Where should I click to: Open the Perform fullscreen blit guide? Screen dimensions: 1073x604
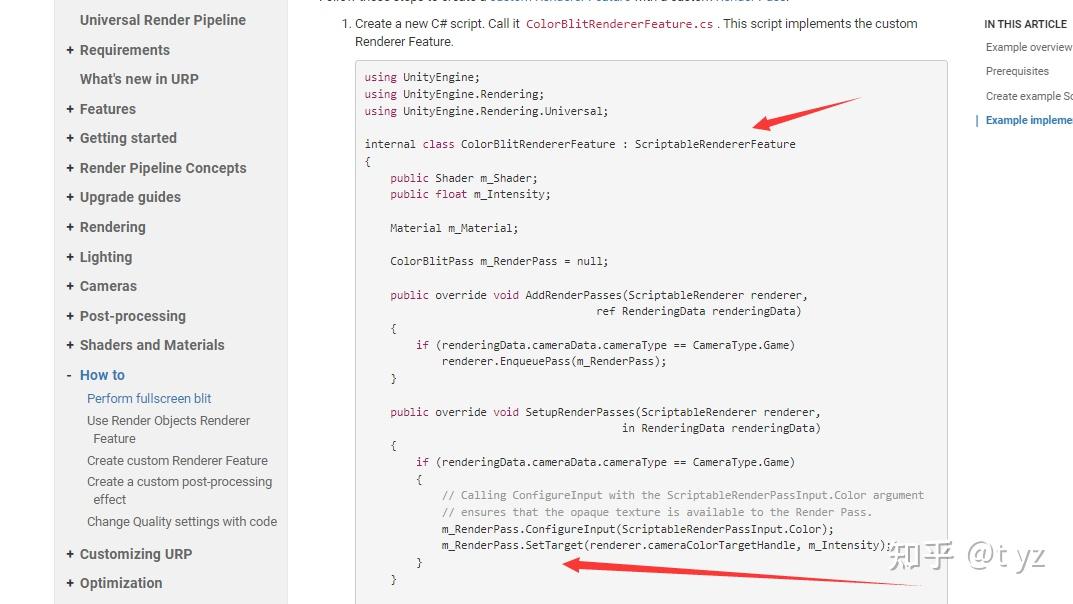click(x=149, y=398)
